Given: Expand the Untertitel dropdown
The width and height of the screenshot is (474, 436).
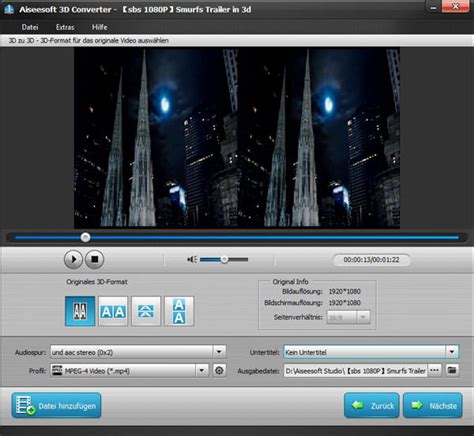Looking at the screenshot, I should 452,352.
